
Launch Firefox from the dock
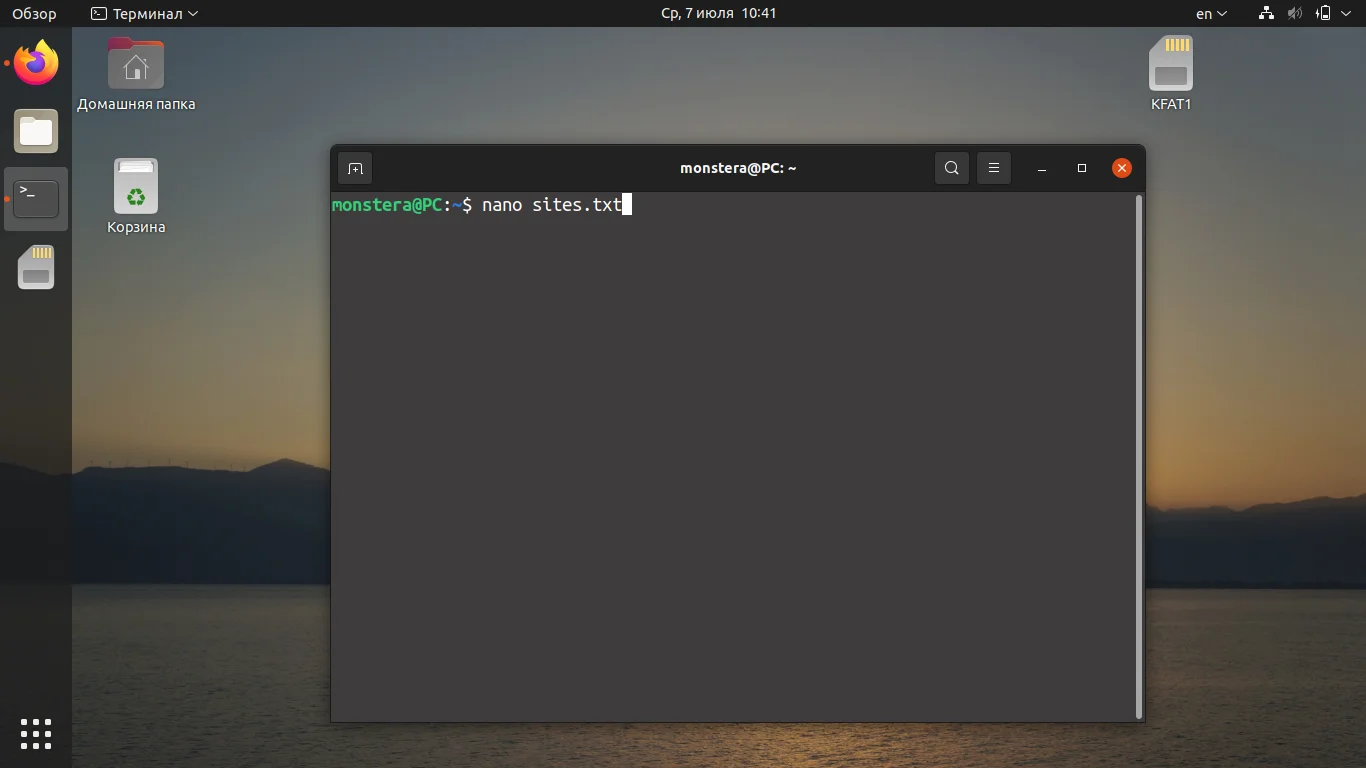coord(36,63)
